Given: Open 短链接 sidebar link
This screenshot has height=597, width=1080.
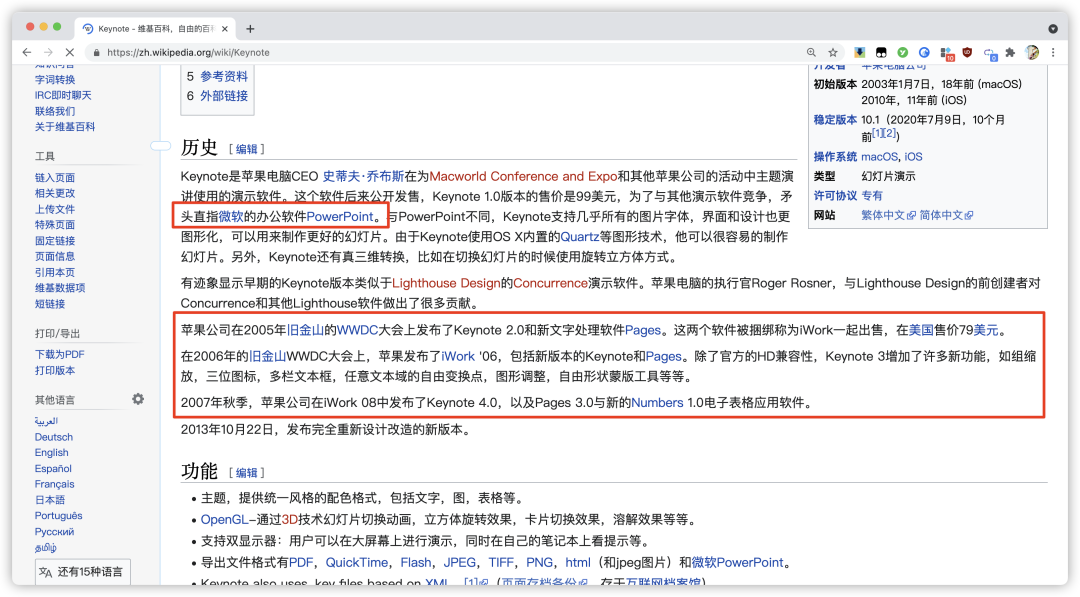Looking at the screenshot, I should [x=50, y=304].
